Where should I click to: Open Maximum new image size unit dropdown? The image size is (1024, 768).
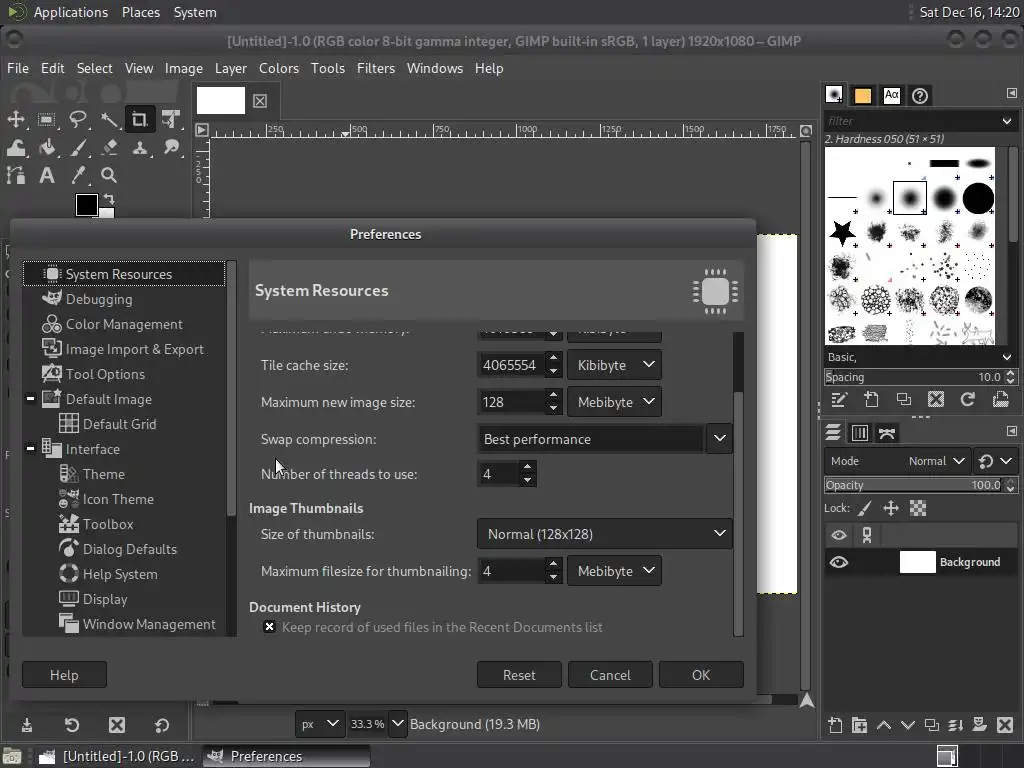tap(614, 402)
